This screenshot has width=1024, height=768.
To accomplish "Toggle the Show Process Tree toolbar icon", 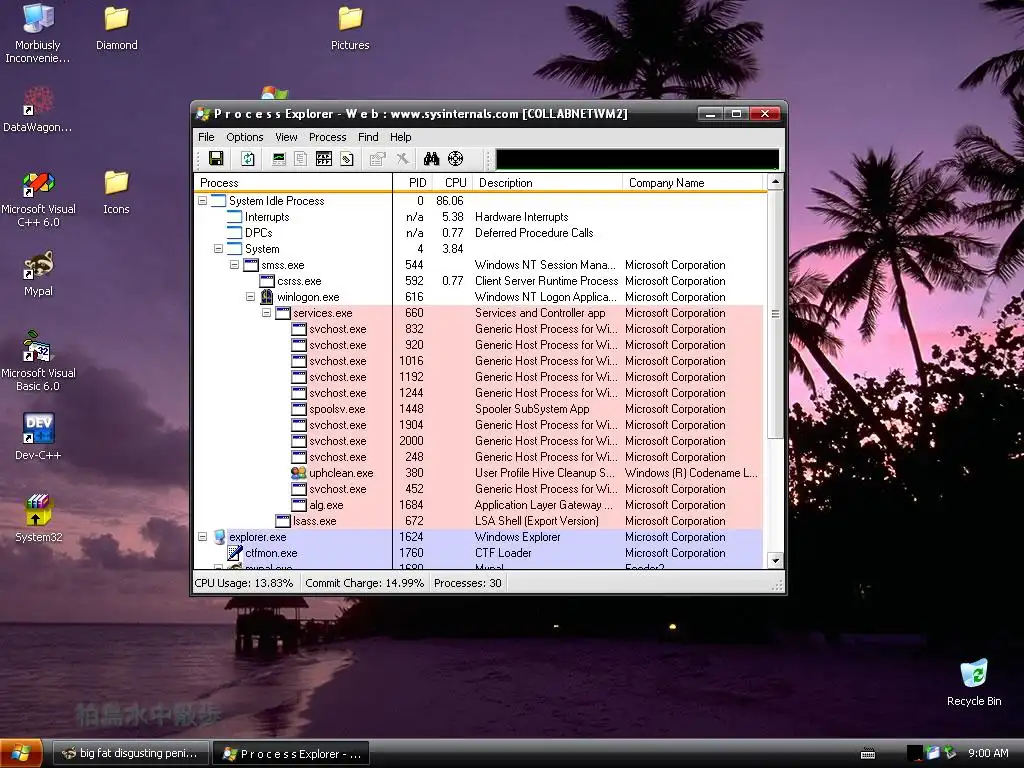I will (x=300, y=159).
